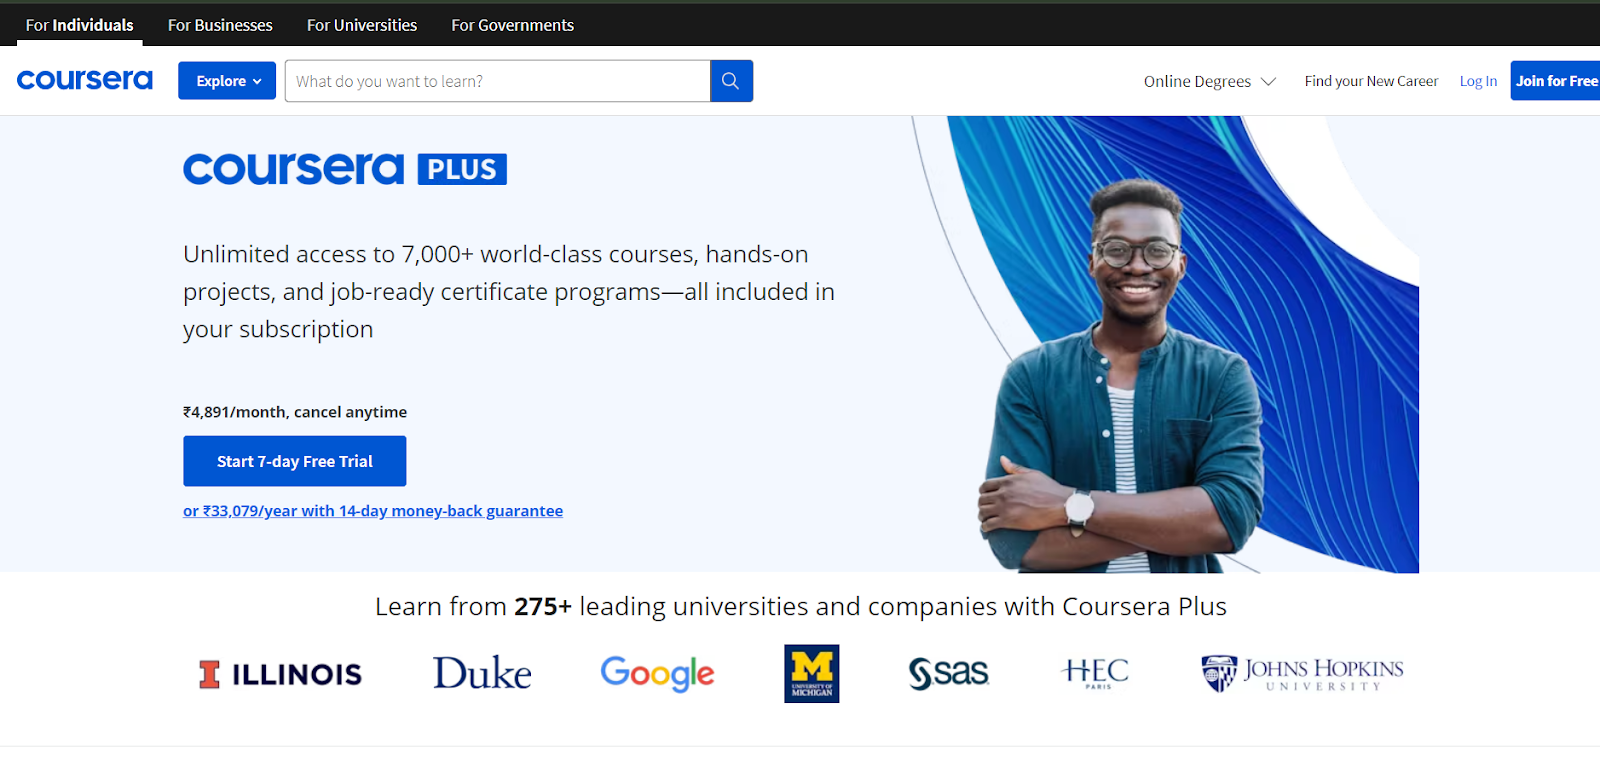Open the Coursera home logo
The height and width of the screenshot is (773, 1600).
[85, 80]
